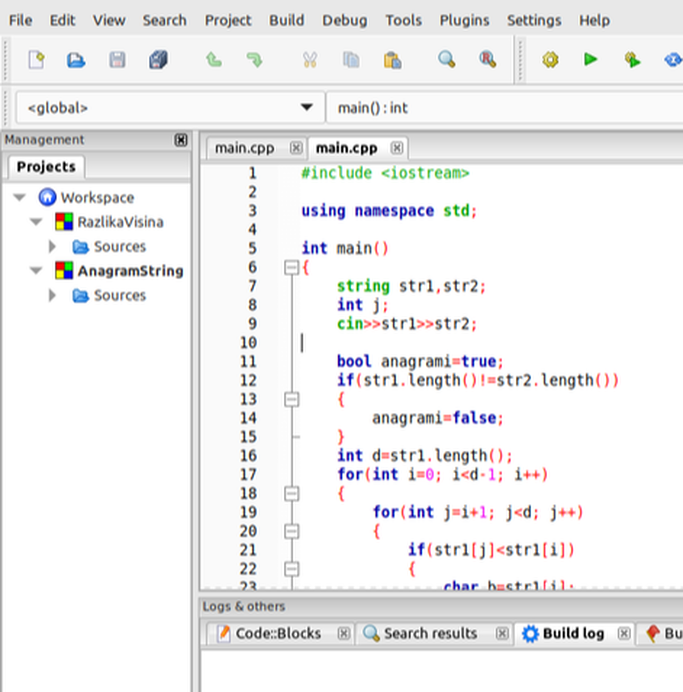Image resolution: width=683 pixels, height=692 pixels.
Task: Close the Management panel
Action: [x=181, y=140]
